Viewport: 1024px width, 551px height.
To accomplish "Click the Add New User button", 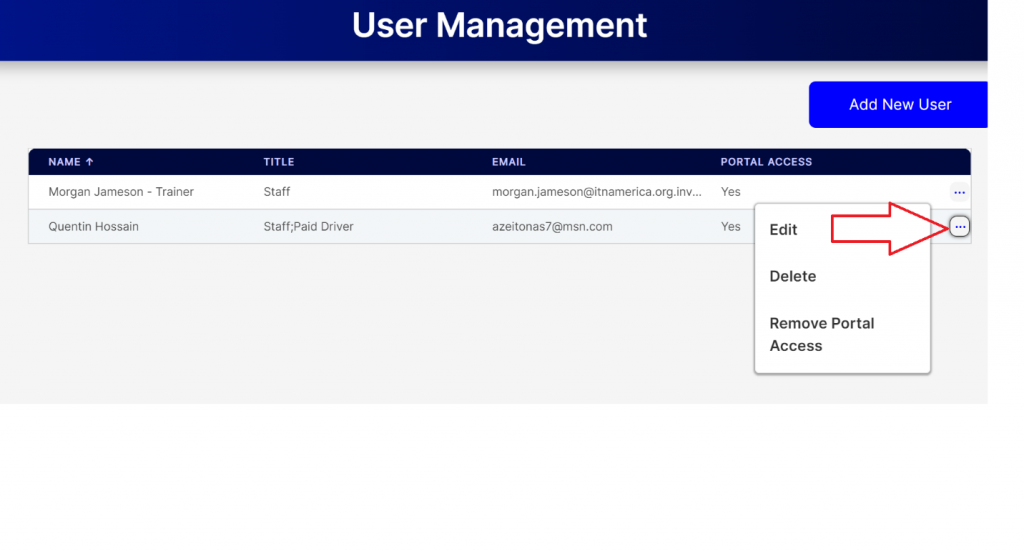I will coord(898,104).
